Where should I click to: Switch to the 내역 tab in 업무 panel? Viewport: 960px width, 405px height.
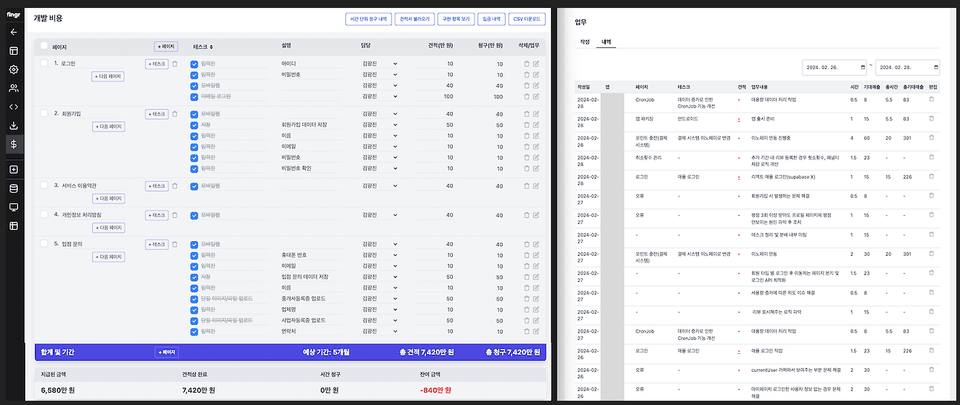(x=606, y=42)
